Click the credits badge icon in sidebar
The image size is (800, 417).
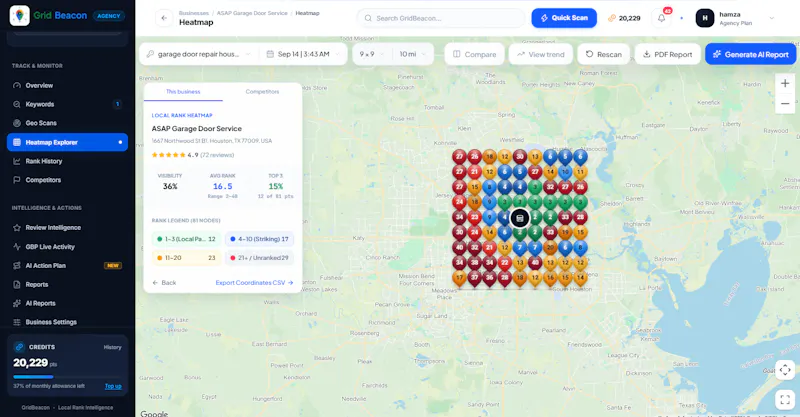tap(19, 347)
